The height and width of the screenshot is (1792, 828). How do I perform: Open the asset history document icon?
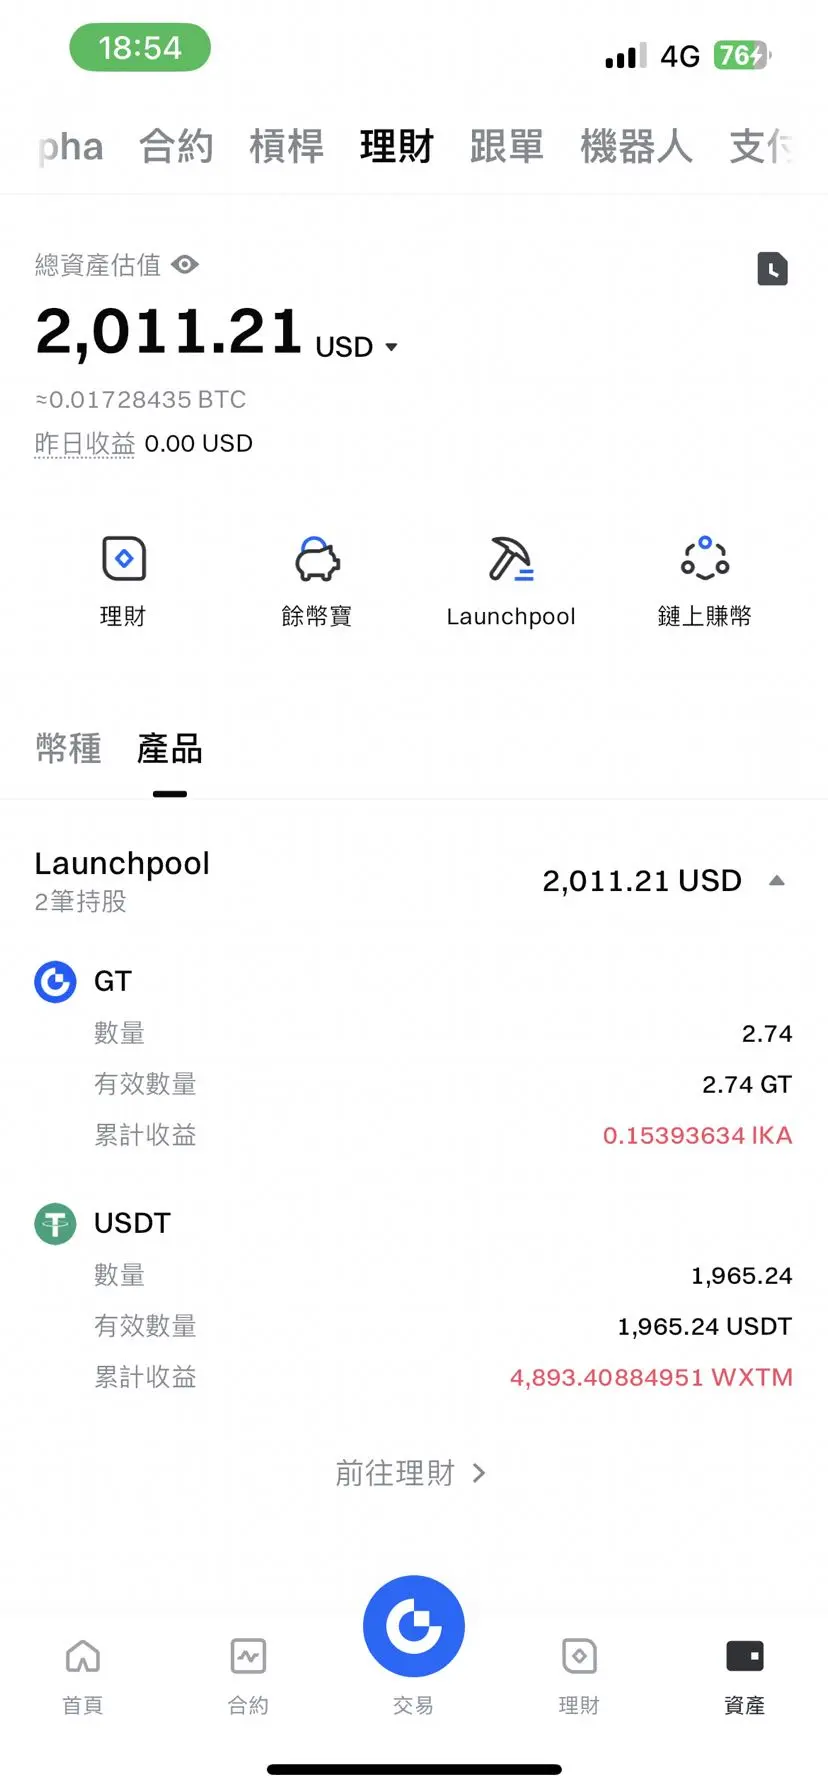point(772,269)
